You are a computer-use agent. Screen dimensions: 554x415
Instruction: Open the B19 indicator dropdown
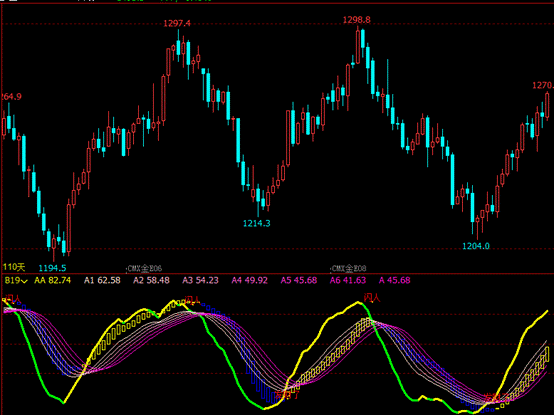click(16, 280)
